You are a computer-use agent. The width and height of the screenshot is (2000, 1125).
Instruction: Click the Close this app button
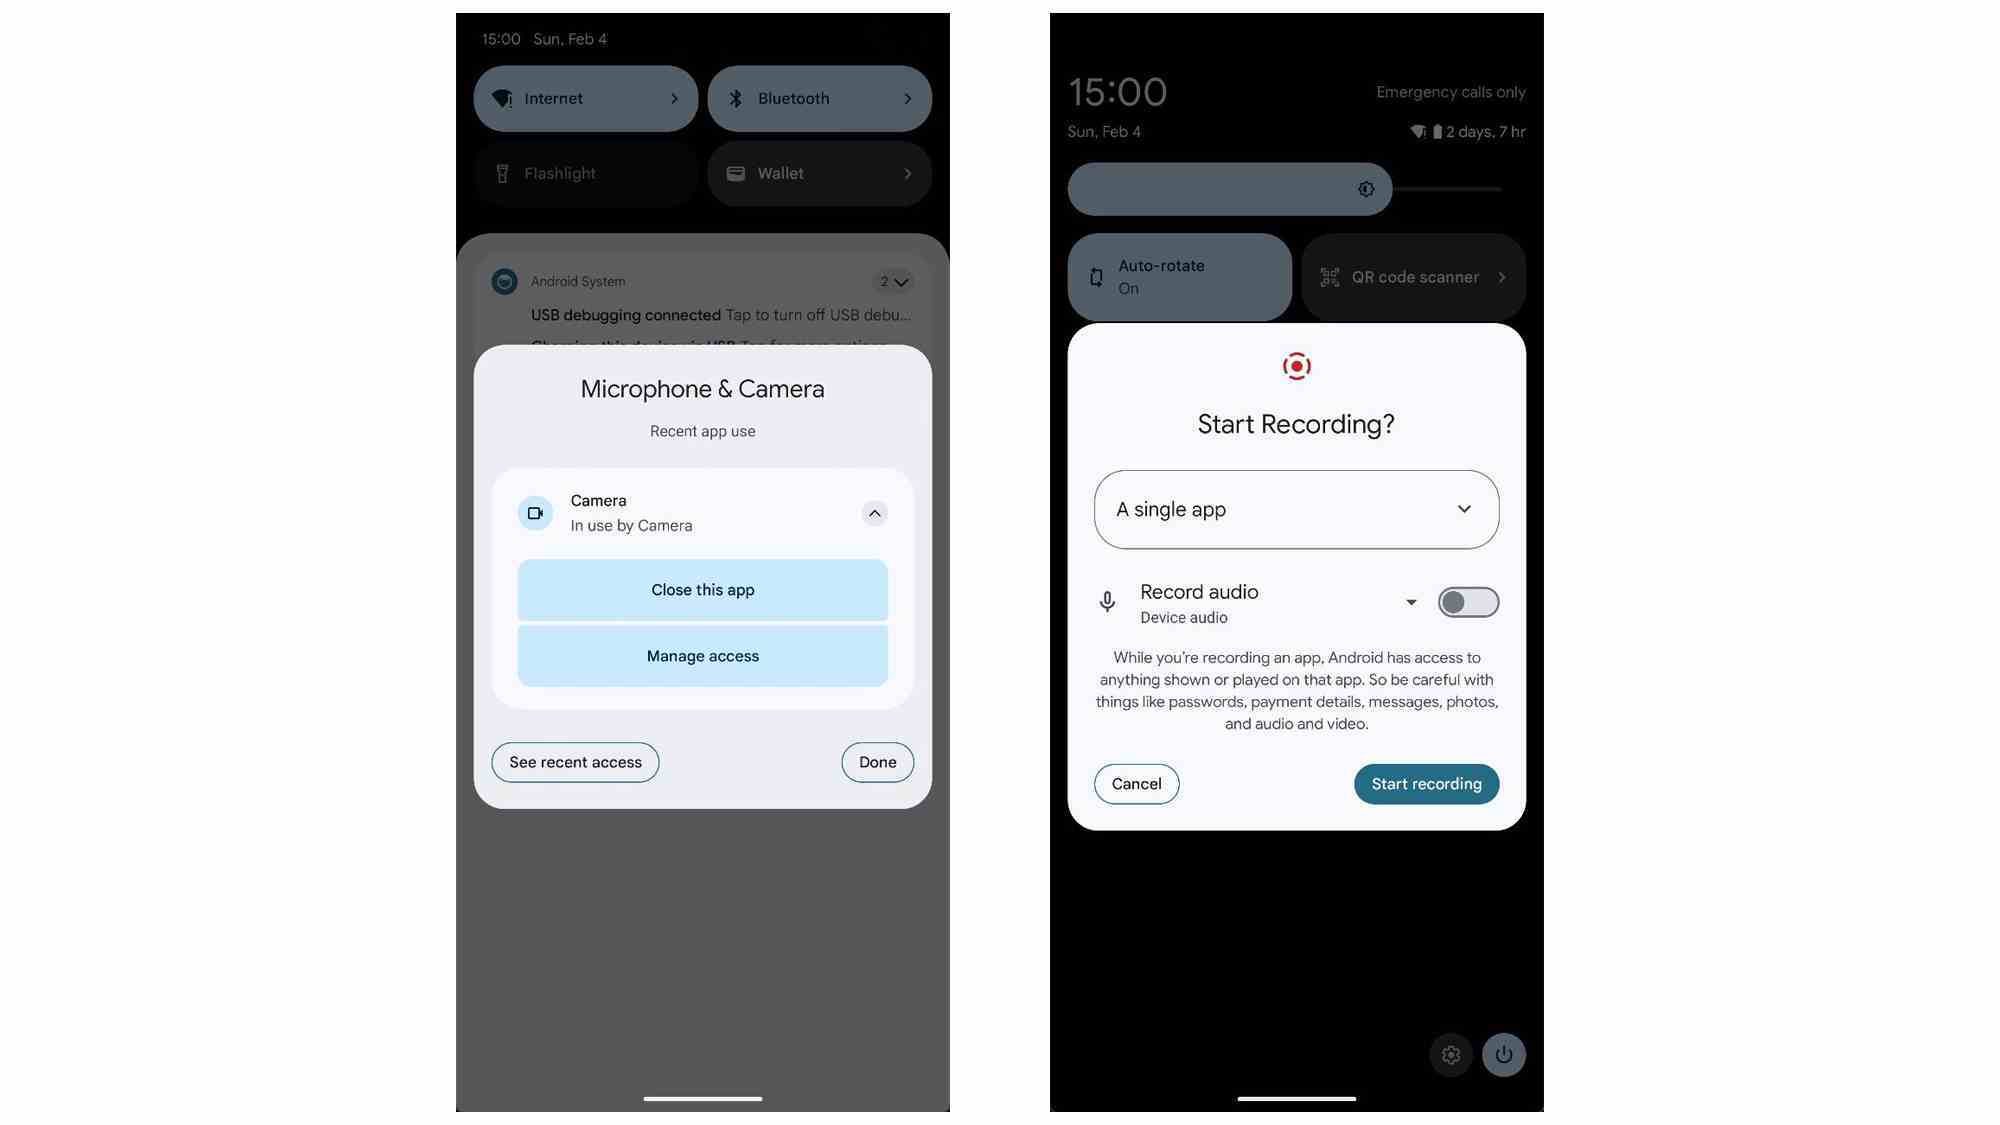click(702, 589)
